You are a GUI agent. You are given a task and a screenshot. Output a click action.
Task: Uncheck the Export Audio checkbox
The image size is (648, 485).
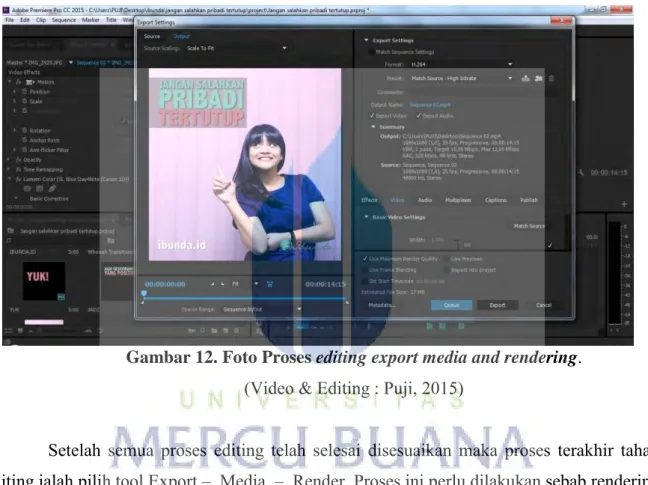click(x=419, y=116)
